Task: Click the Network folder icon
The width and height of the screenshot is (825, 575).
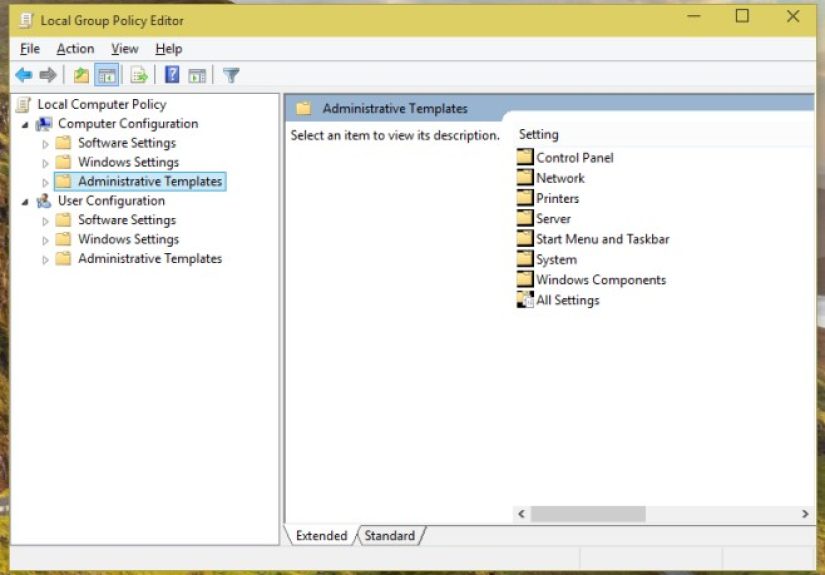Action: pyautogui.click(x=525, y=177)
